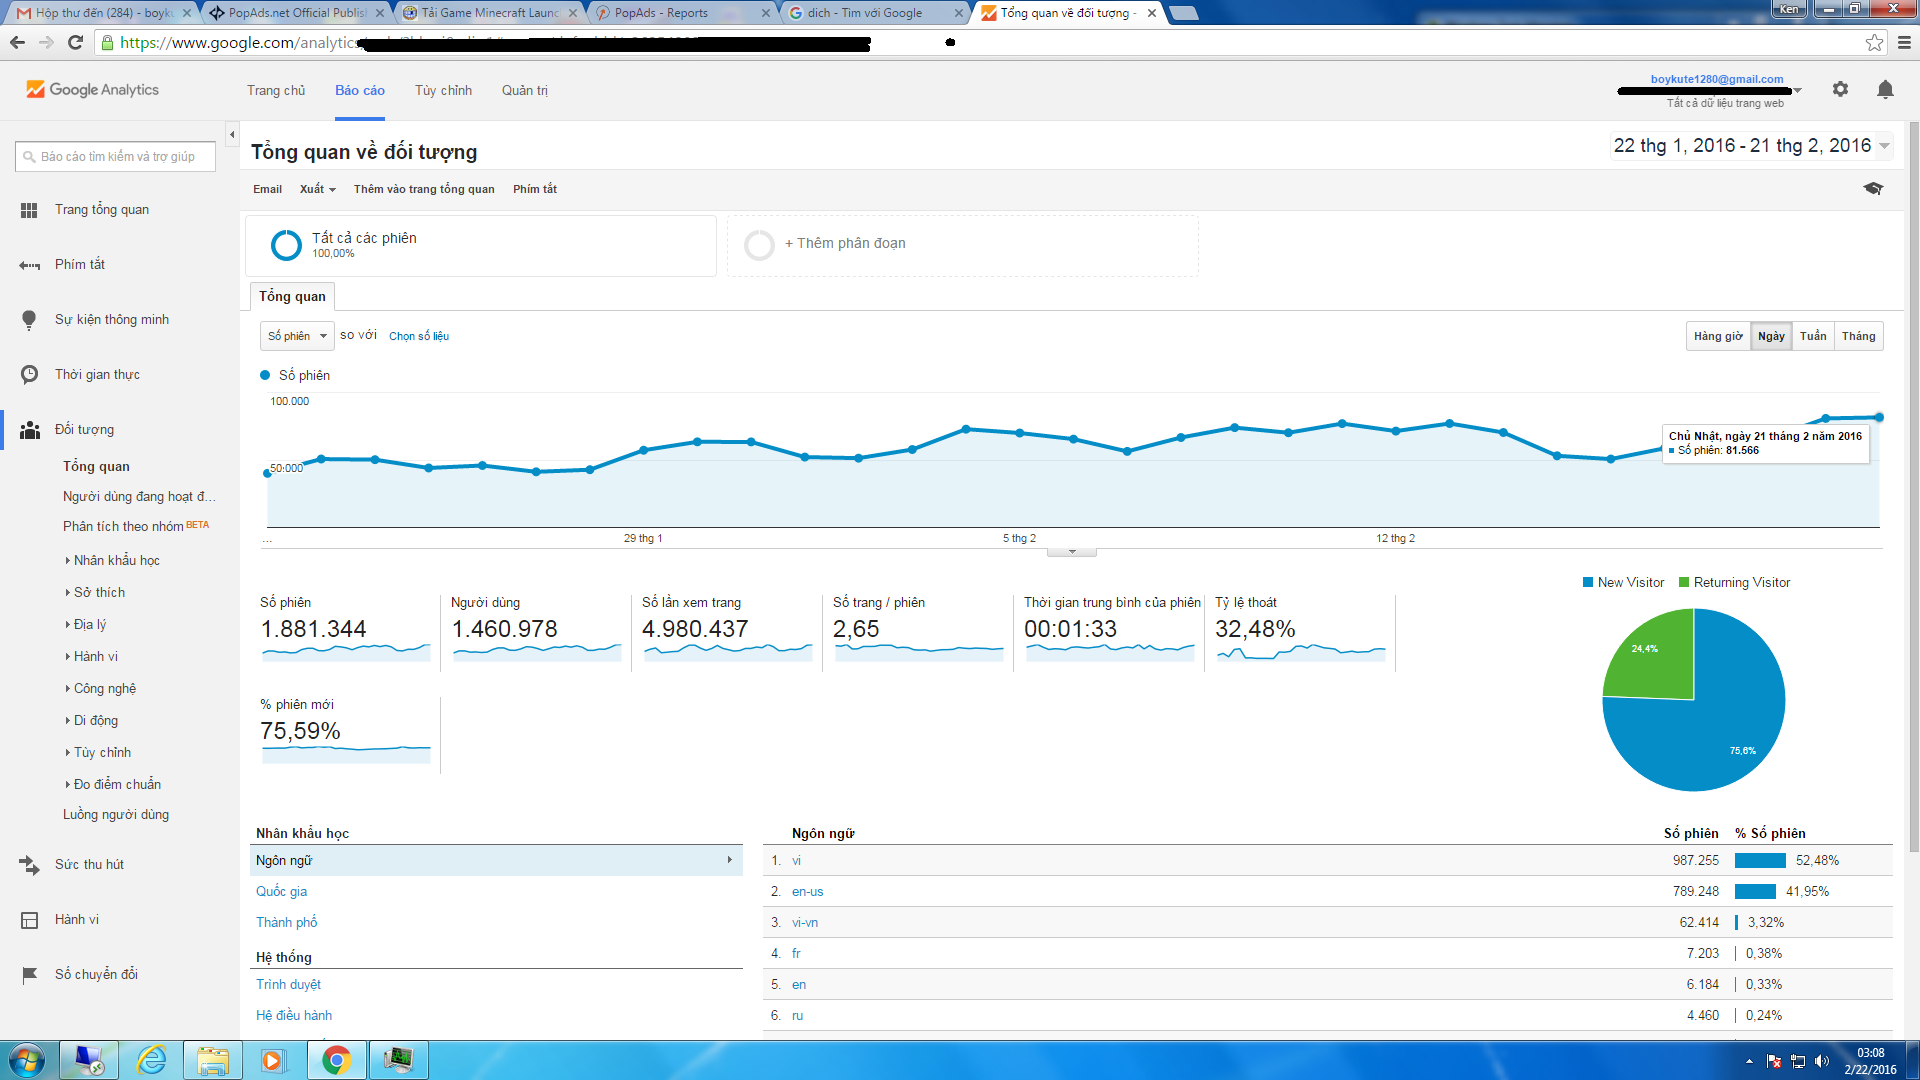Click the Quốc gia demographics link
The width and height of the screenshot is (1920, 1080).
click(x=281, y=891)
